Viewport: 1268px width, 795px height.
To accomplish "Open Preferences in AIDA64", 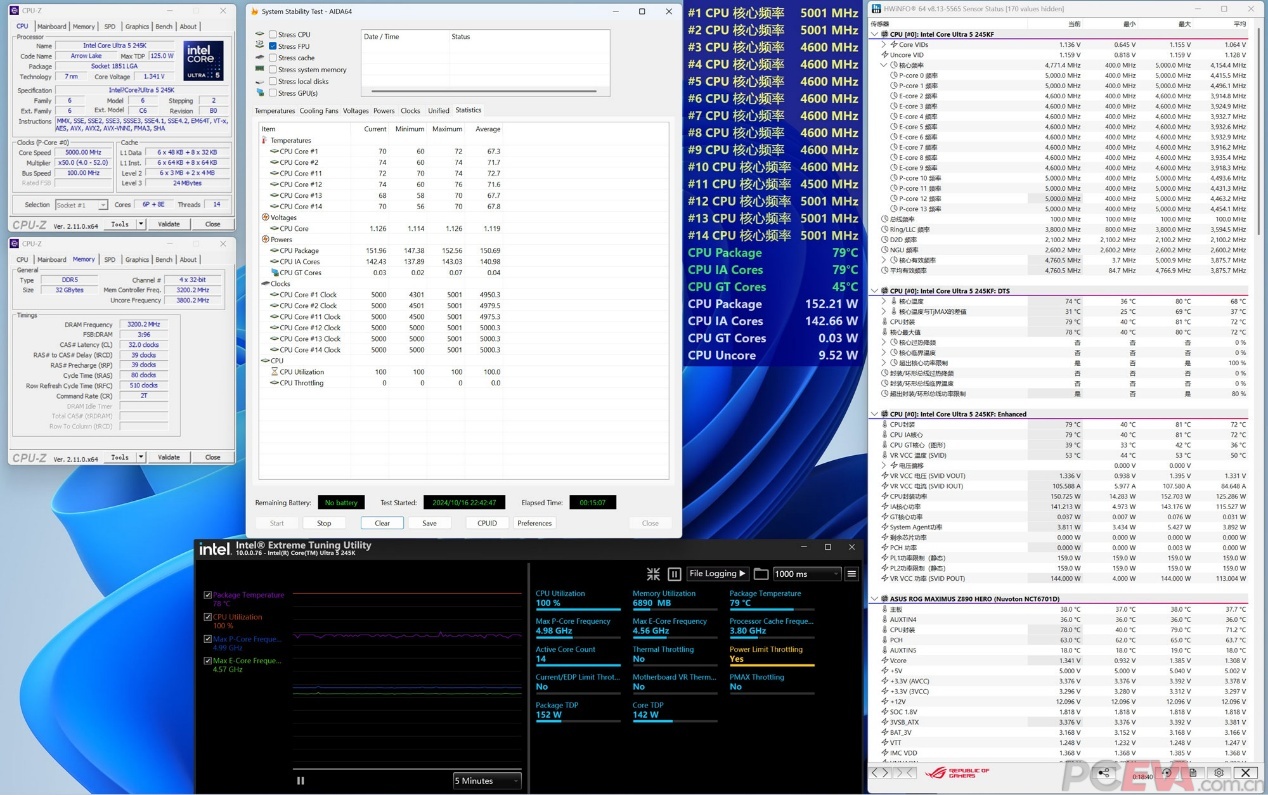I will (x=535, y=523).
